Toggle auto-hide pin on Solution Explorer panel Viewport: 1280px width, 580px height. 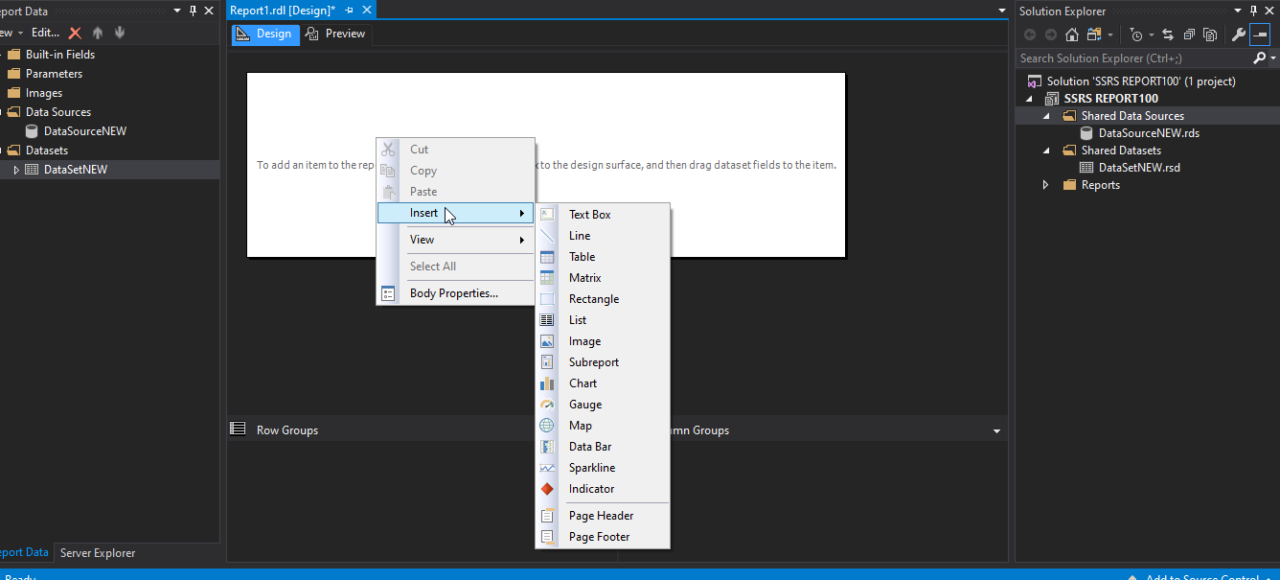click(x=1254, y=11)
